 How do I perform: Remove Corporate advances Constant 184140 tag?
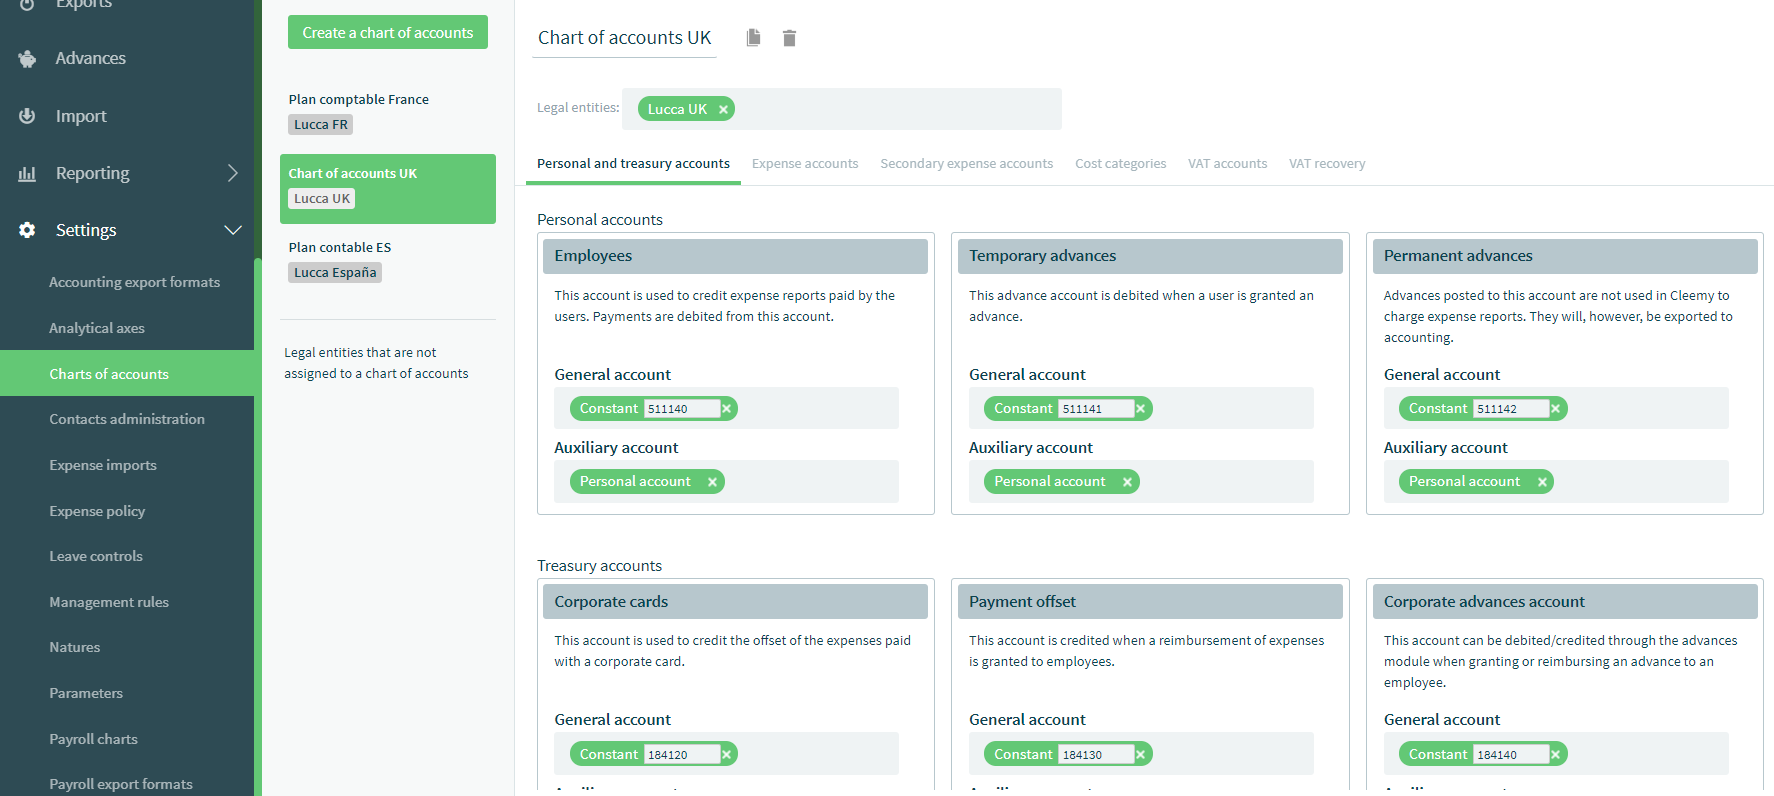1556,755
